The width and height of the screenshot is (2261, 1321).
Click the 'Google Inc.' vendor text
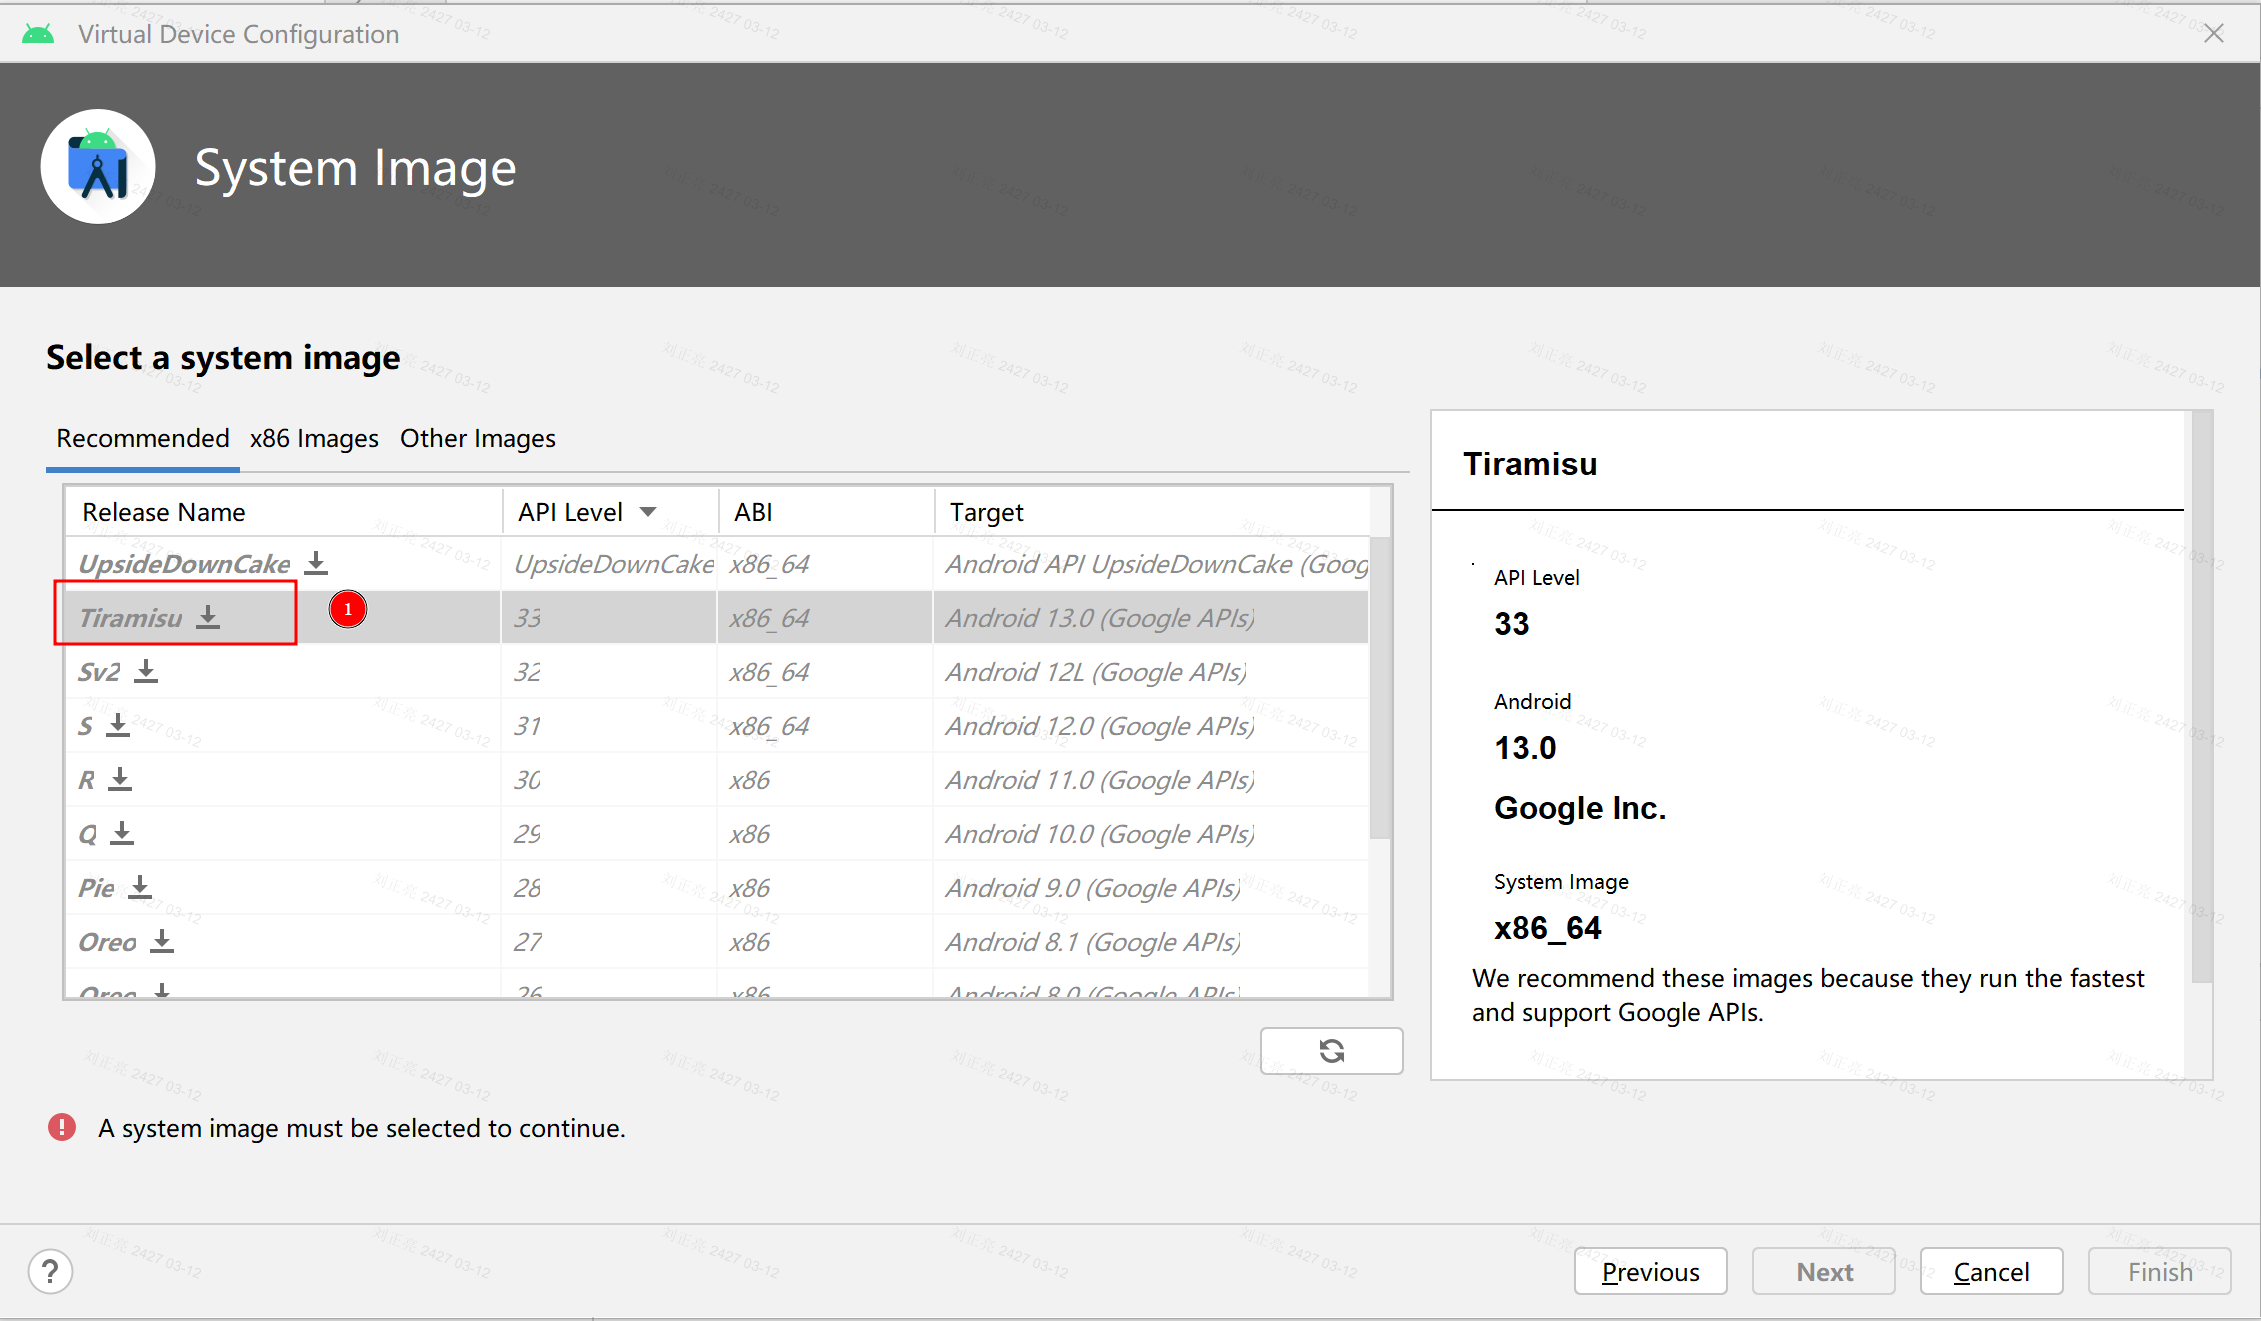tap(1580, 808)
